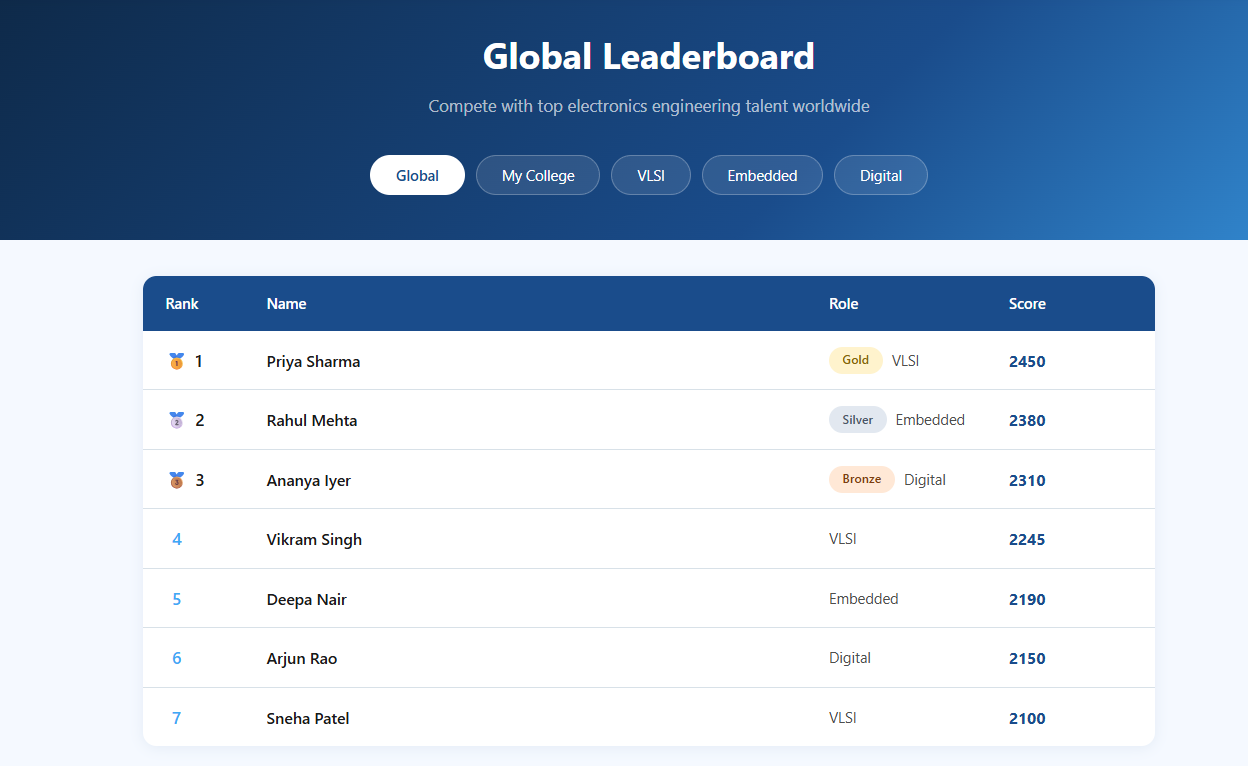Screen dimensions: 1248x766
Task: Select the name Rahul Mehta
Action: pyautogui.click(x=312, y=420)
